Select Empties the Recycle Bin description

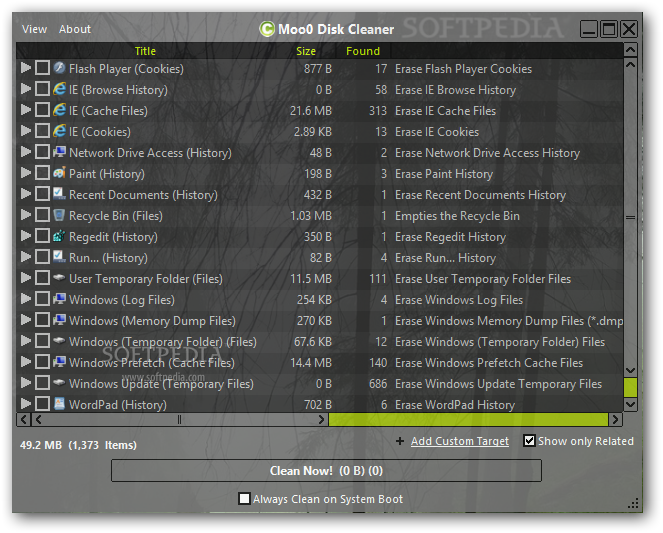coord(457,216)
